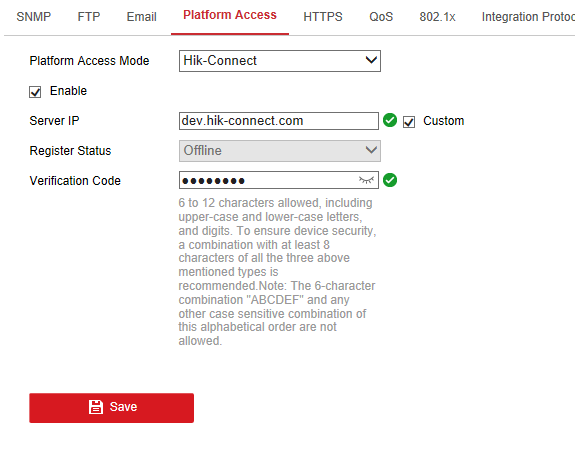
Task: Open the Integration Protocol tab
Action: [528, 17]
